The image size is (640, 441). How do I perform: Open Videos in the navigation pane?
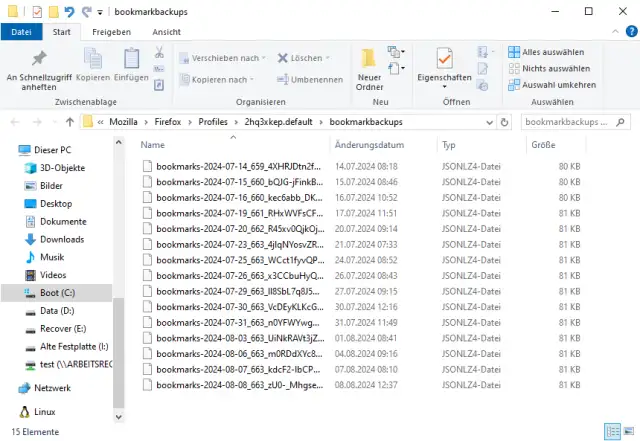[45, 275]
